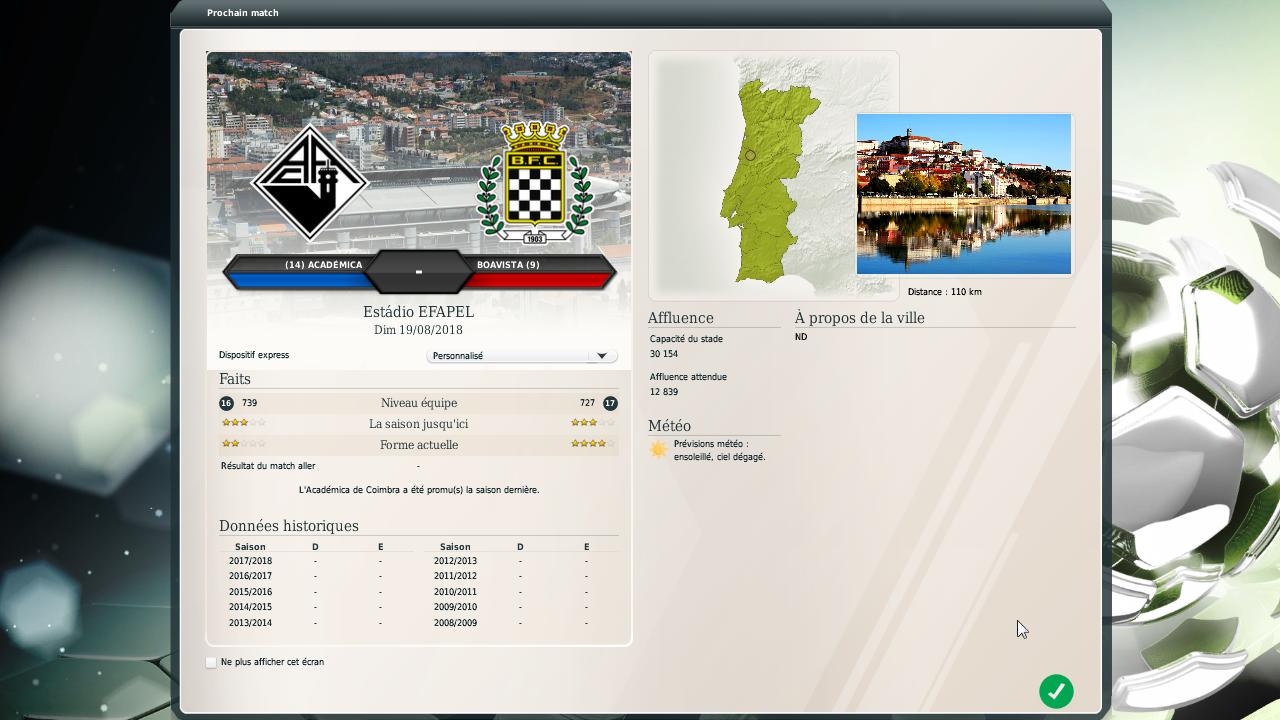
Task: Click the 'Distance : 110 km' label
Action: (944, 292)
